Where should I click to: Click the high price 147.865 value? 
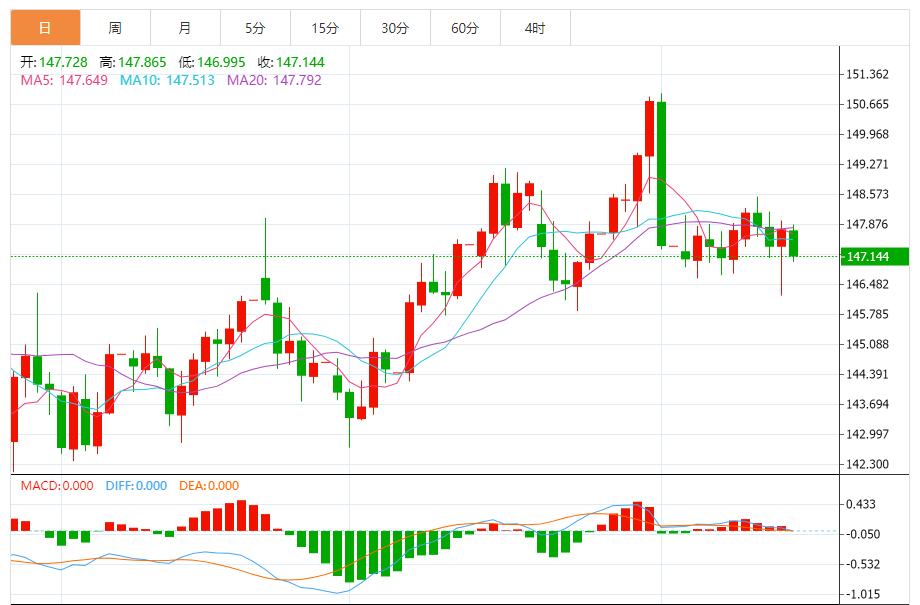pyautogui.click(x=142, y=62)
